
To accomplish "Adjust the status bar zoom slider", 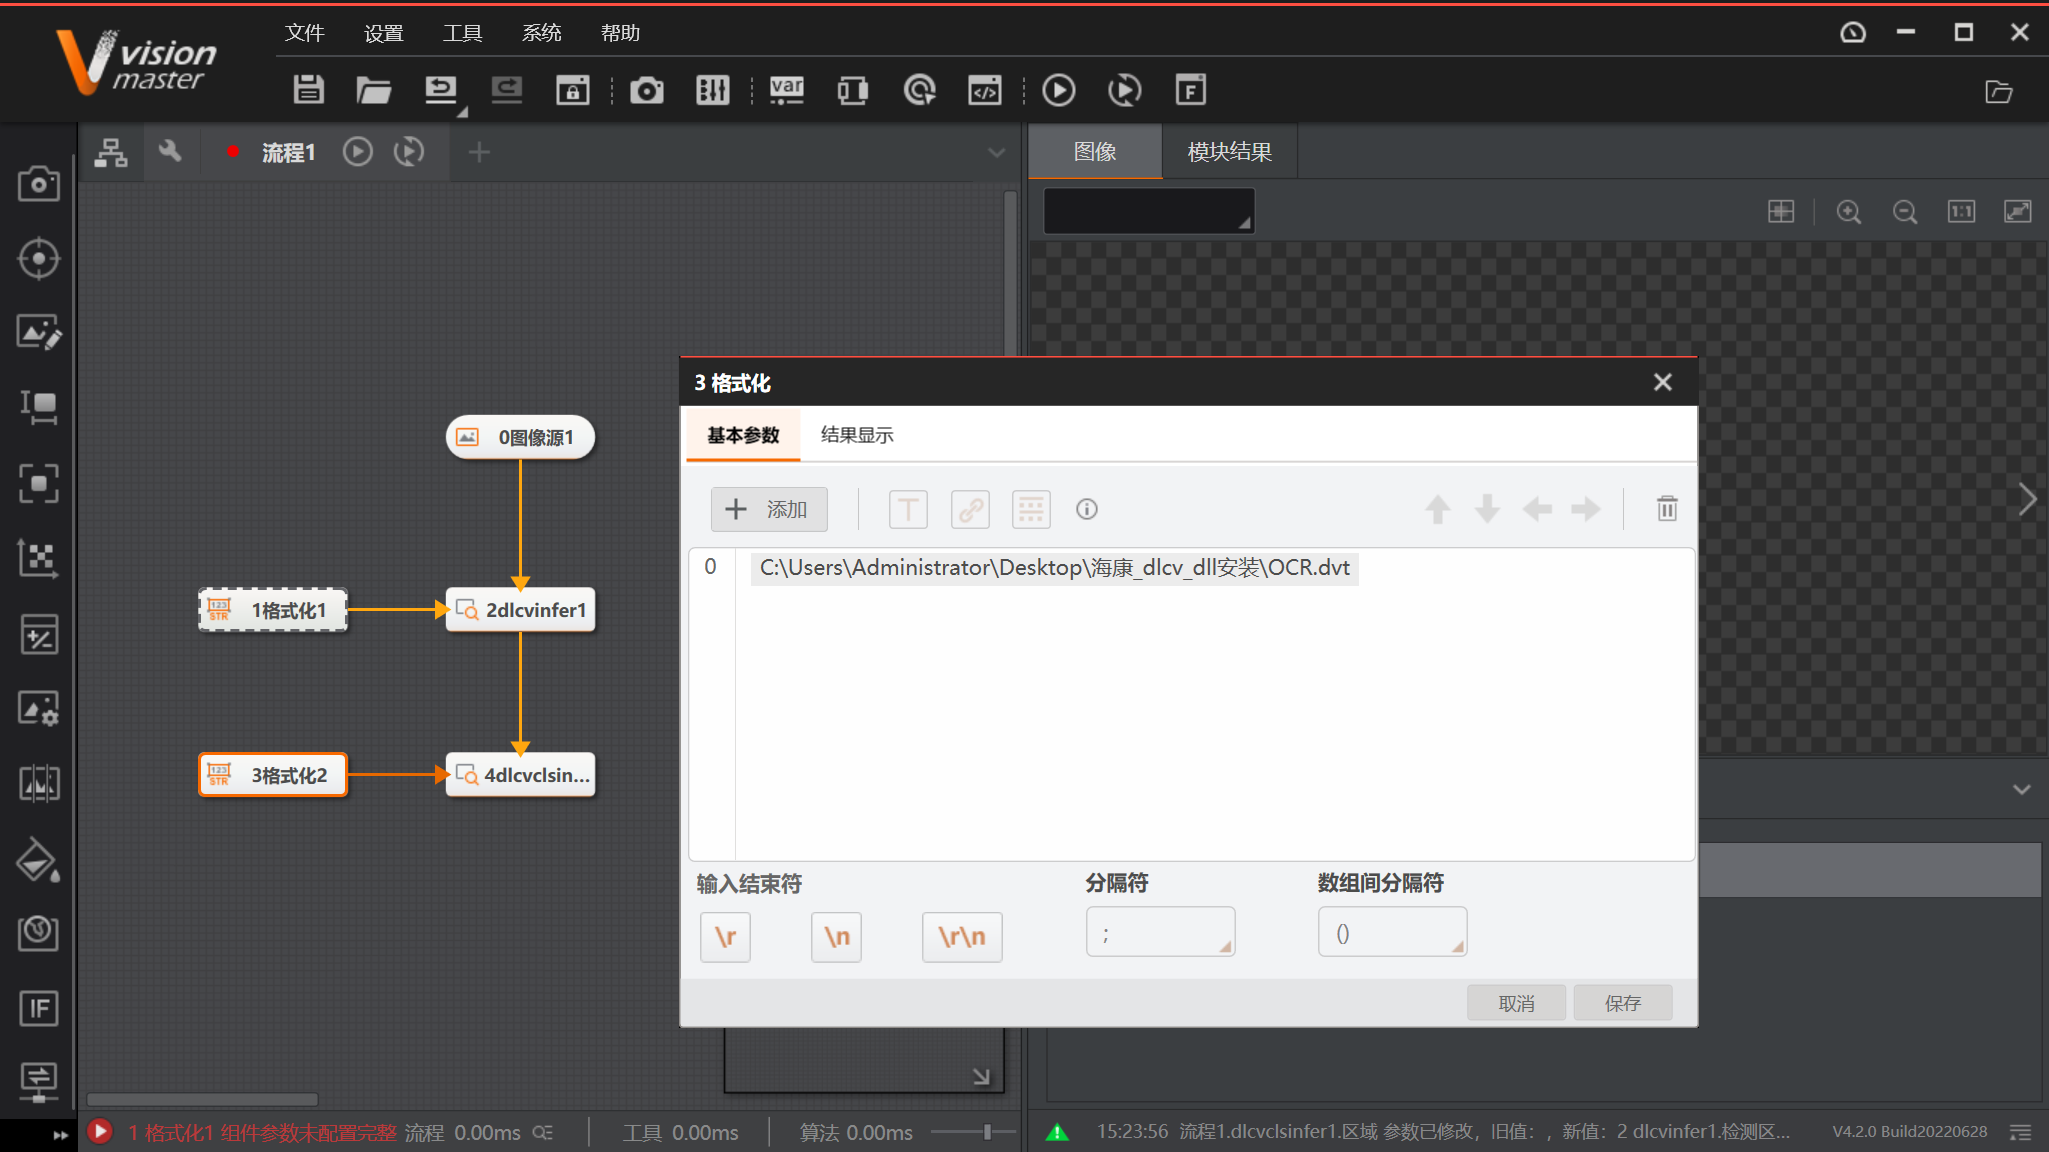I will pos(986,1132).
